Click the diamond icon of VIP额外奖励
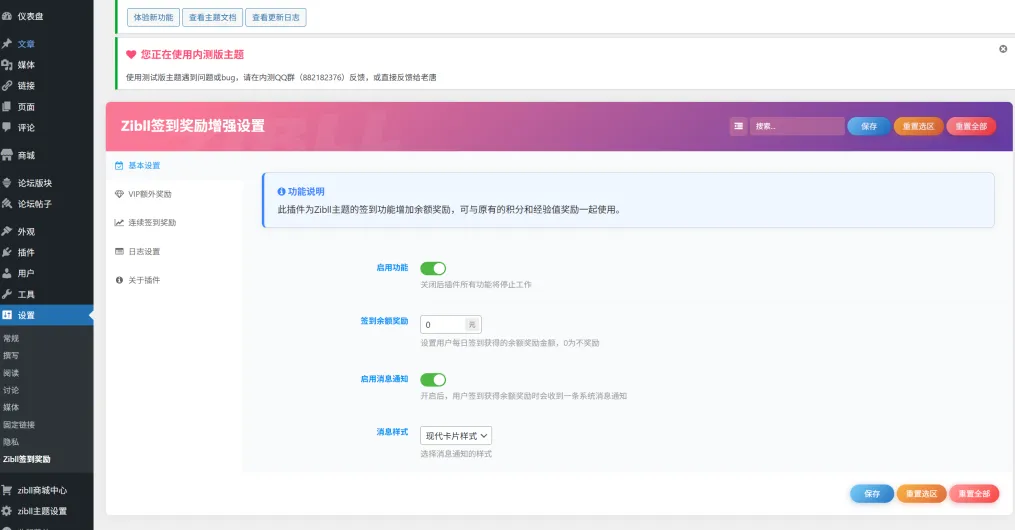Image resolution: width=1015 pixels, height=530 pixels. tap(119, 194)
